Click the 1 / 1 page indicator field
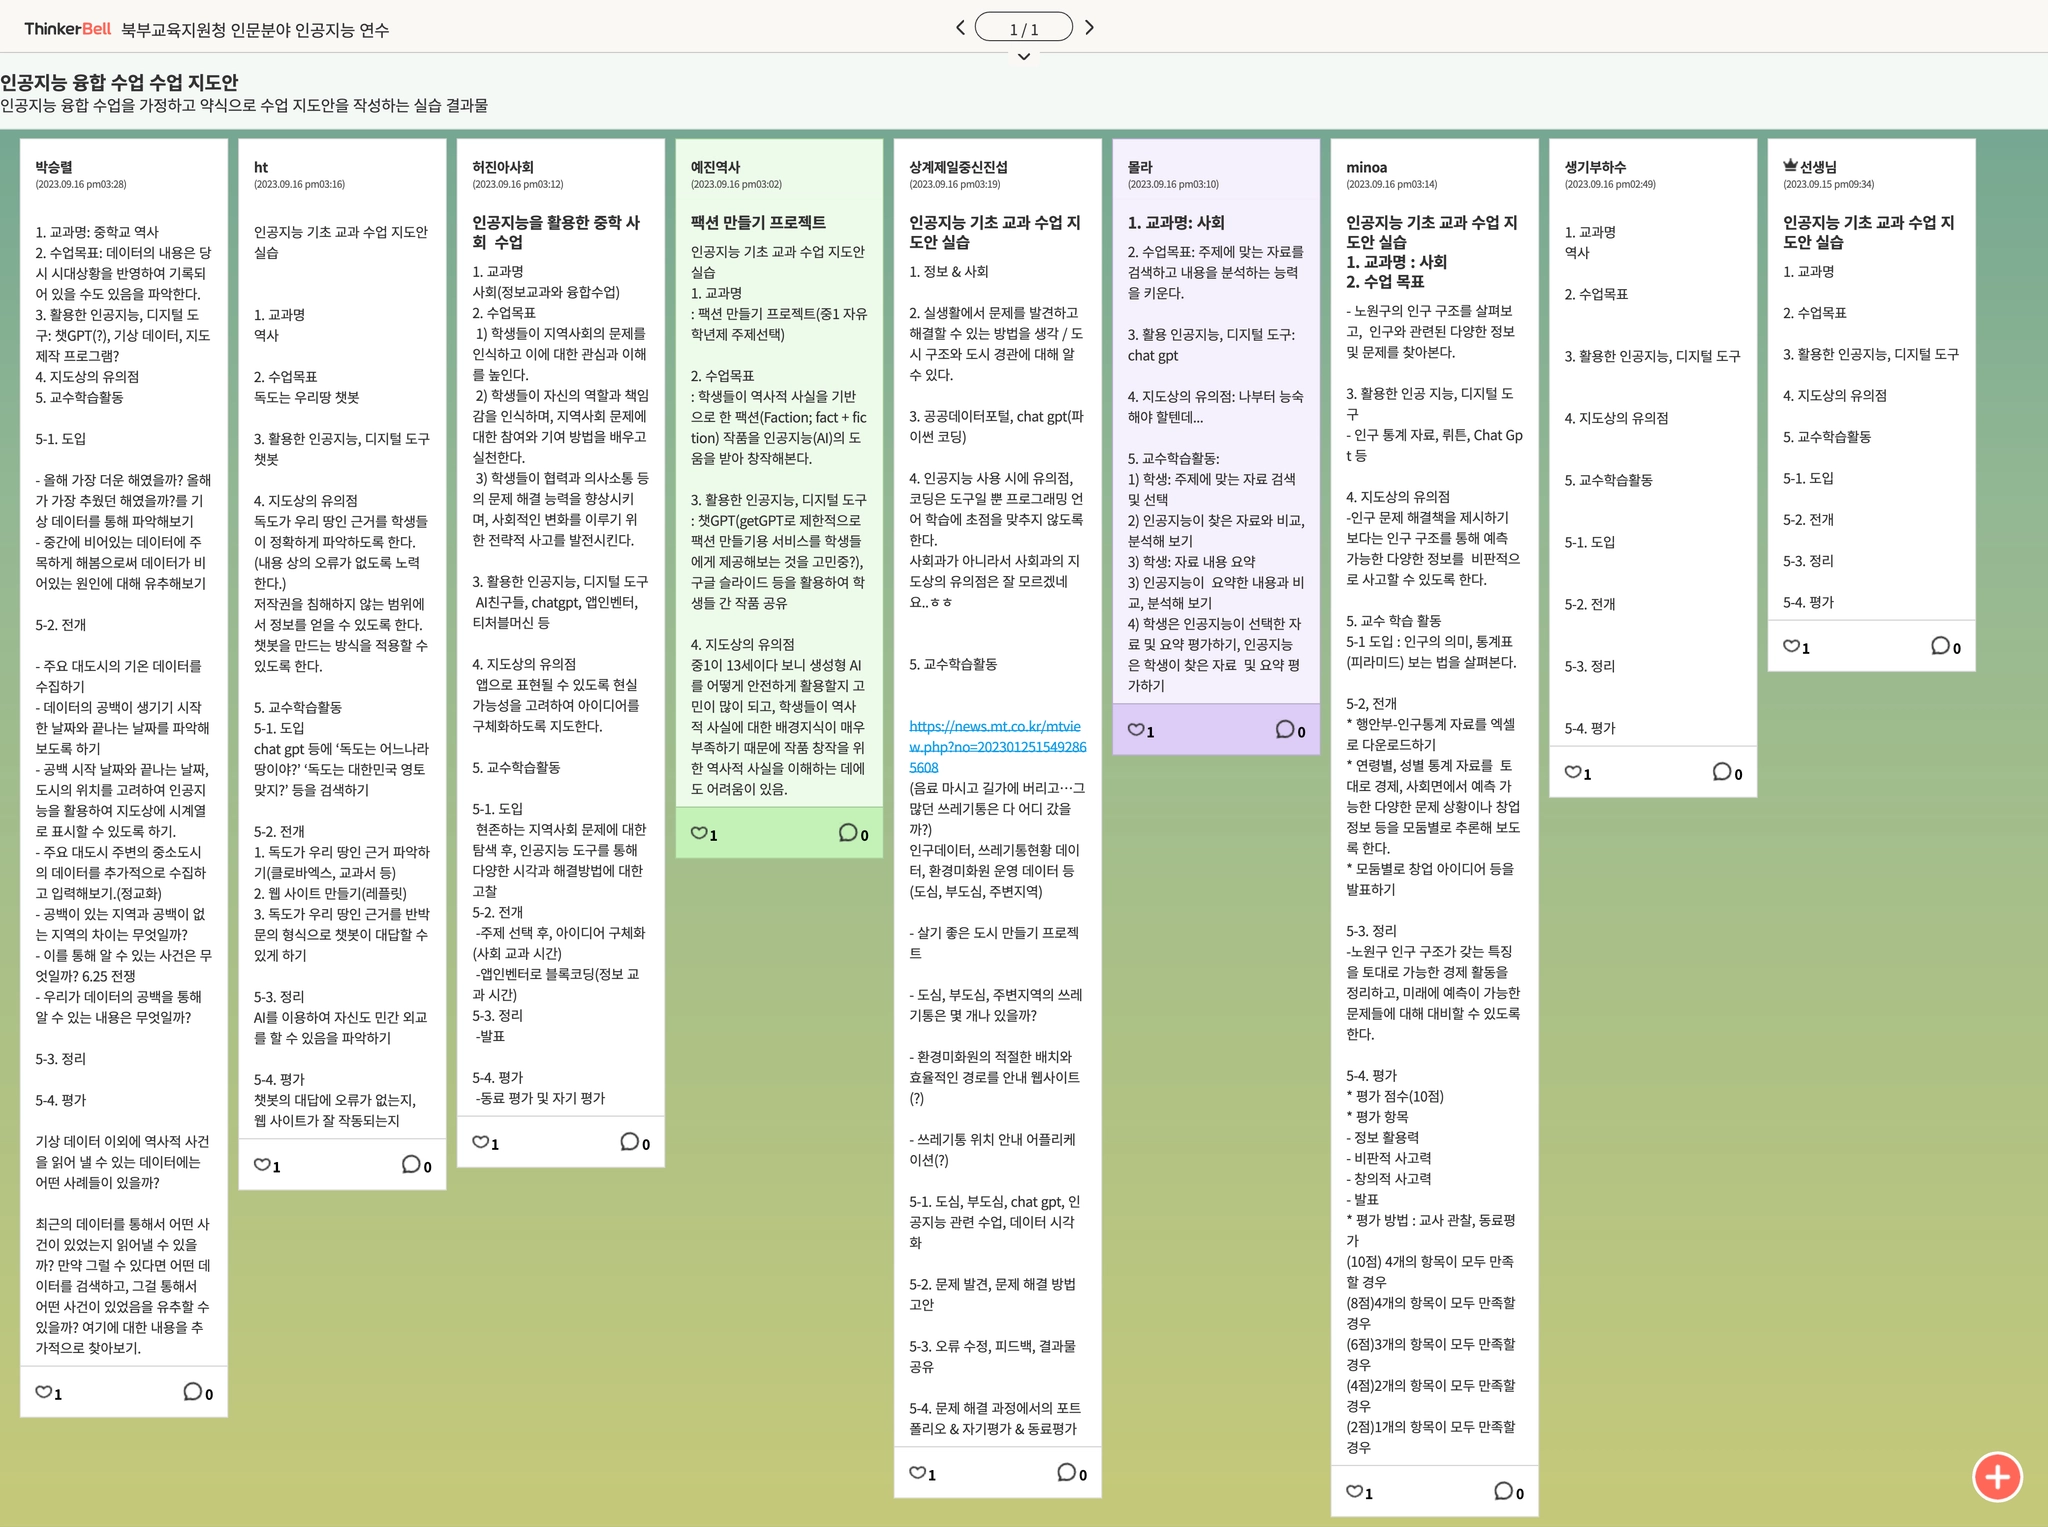Viewport: 2048px width, 1527px height. pos(1023,28)
